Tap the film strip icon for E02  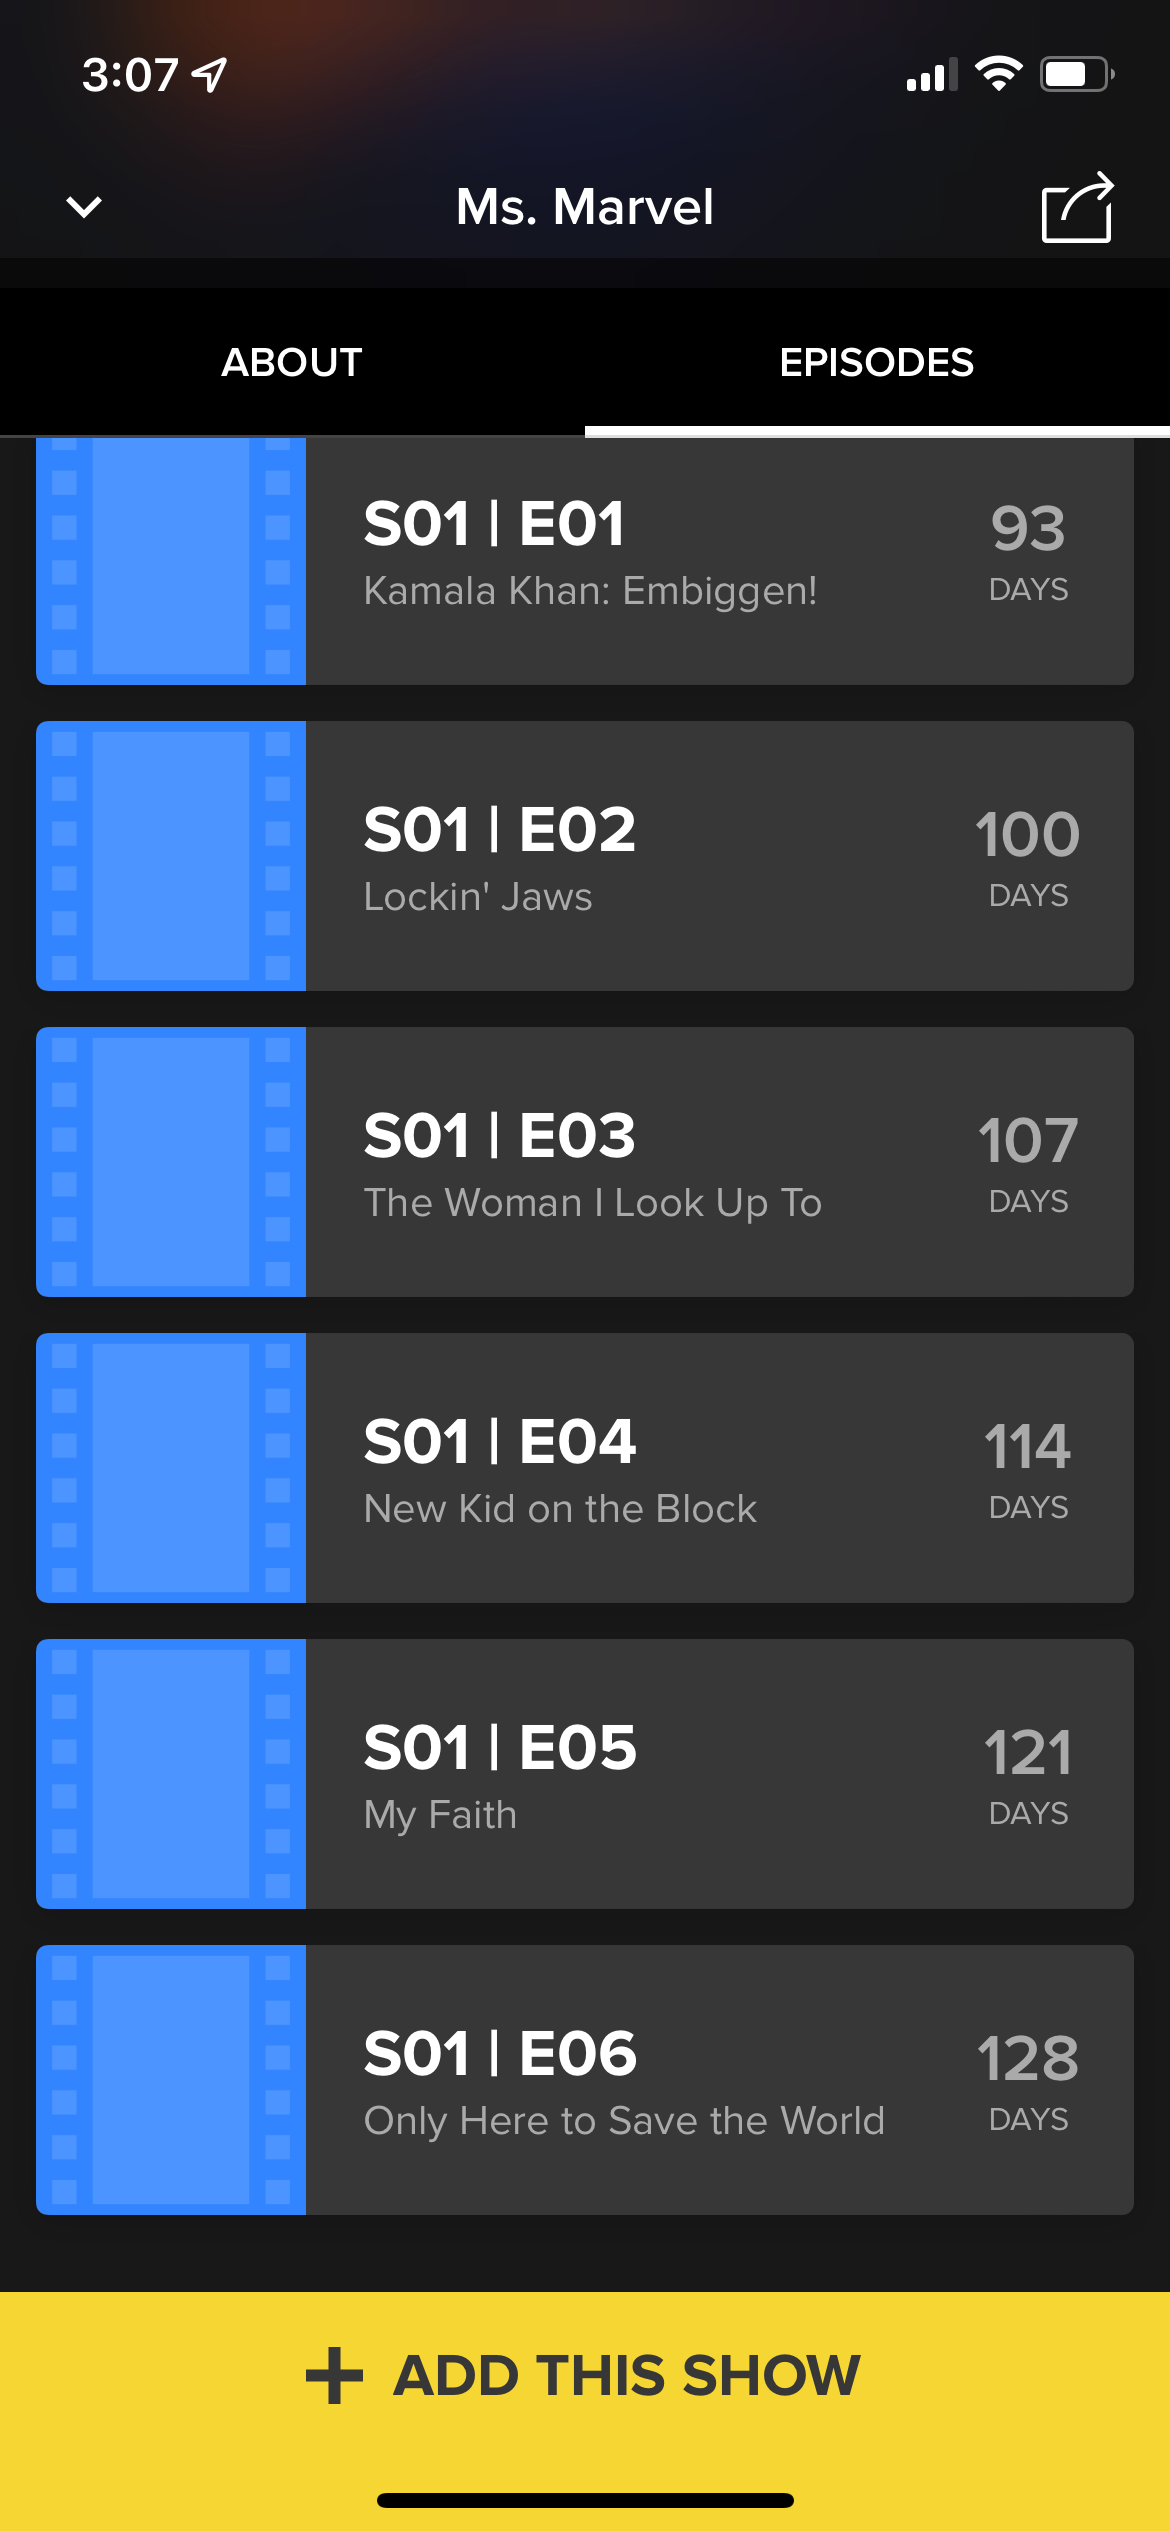click(x=171, y=856)
